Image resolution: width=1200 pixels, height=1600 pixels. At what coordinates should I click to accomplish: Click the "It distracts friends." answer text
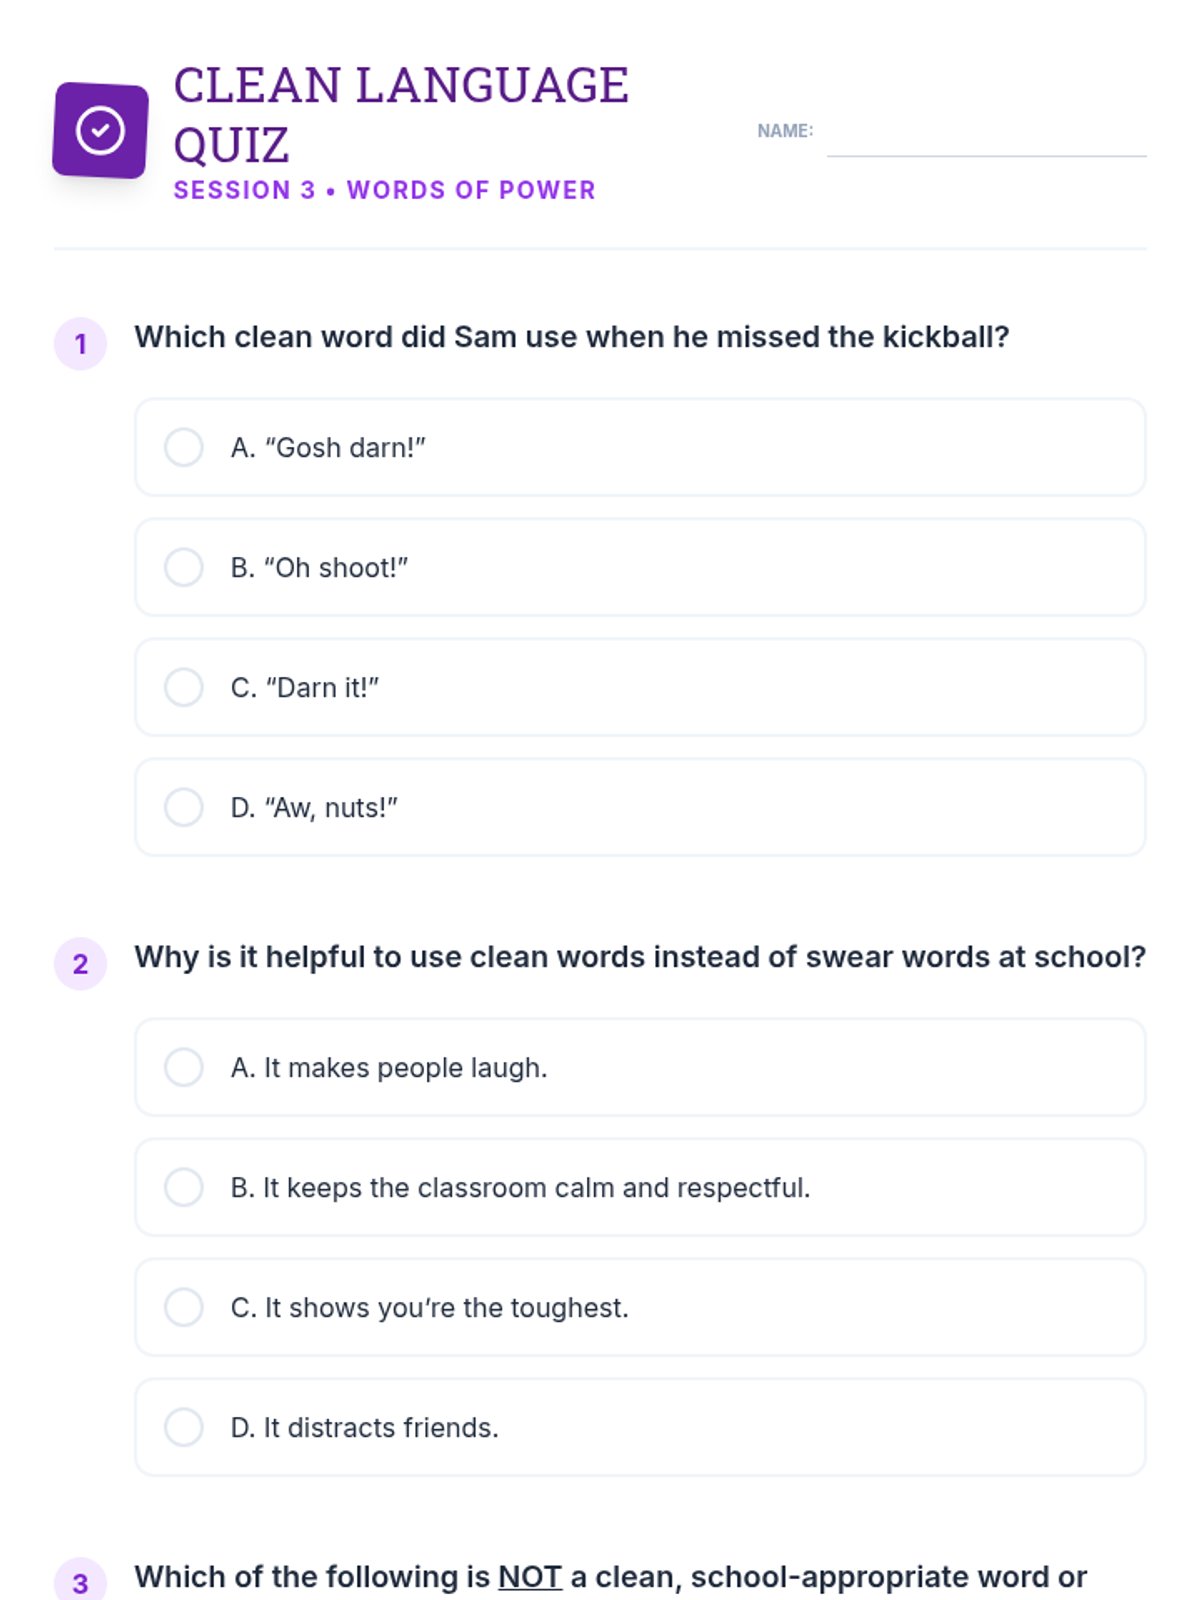364,1428
